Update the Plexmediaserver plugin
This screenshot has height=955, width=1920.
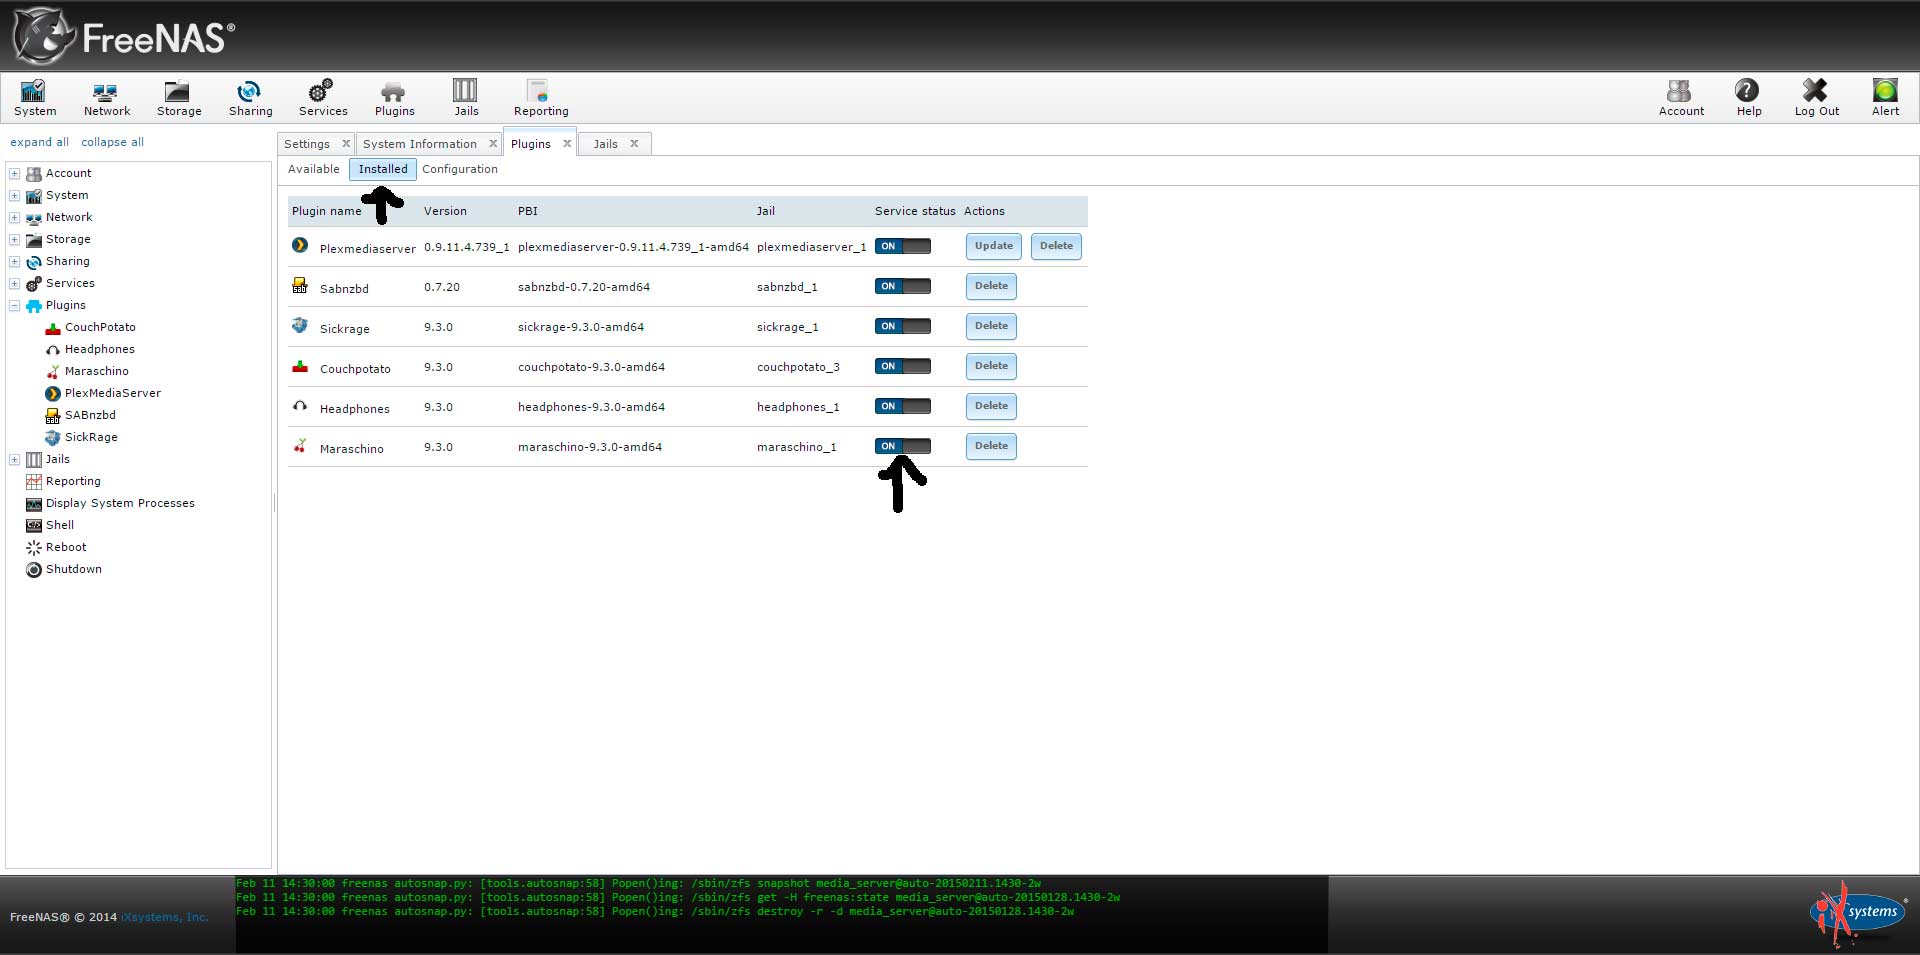[993, 246]
